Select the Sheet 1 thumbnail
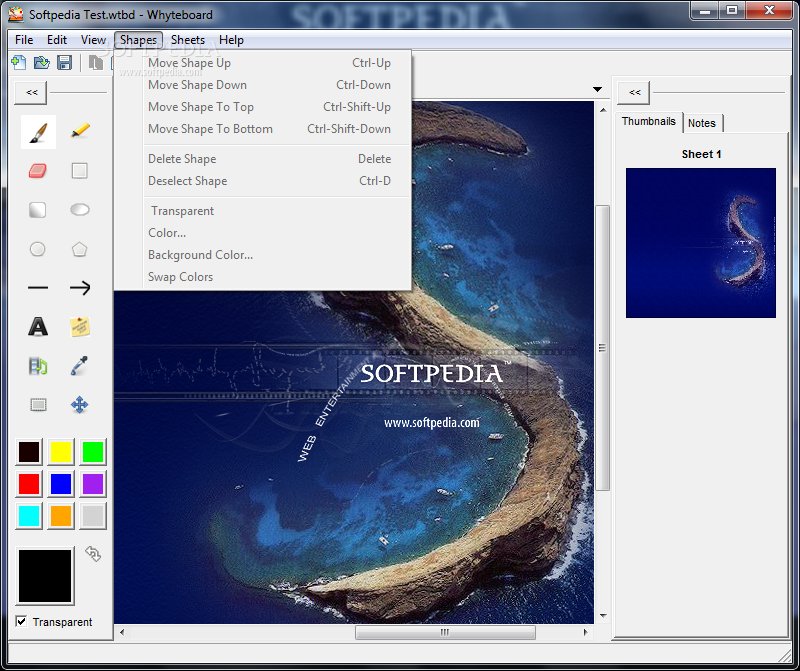This screenshot has height=671, width=800. pyautogui.click(x=701, y=243)
